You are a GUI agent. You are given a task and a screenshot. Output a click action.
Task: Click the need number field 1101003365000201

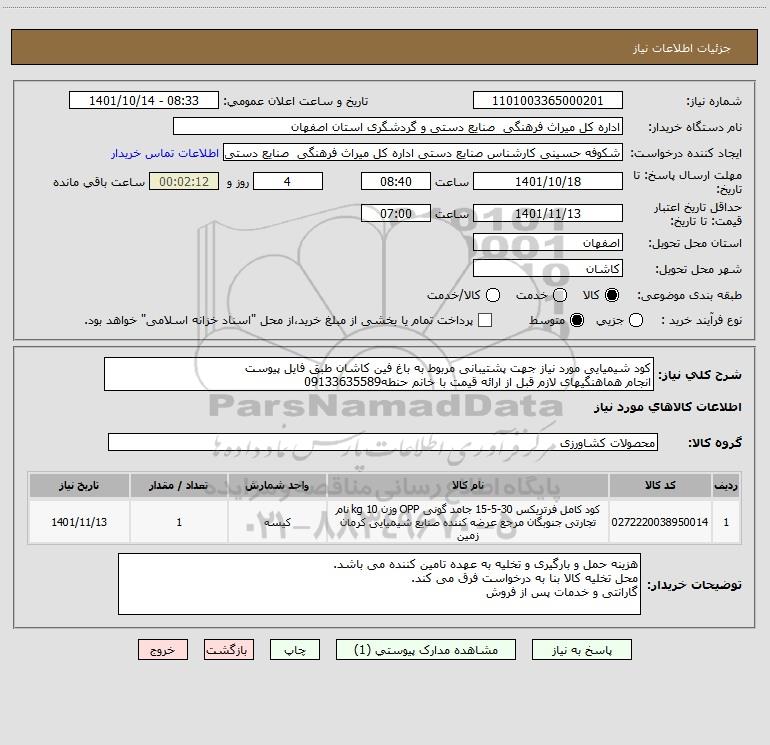[x=548, y=101]
